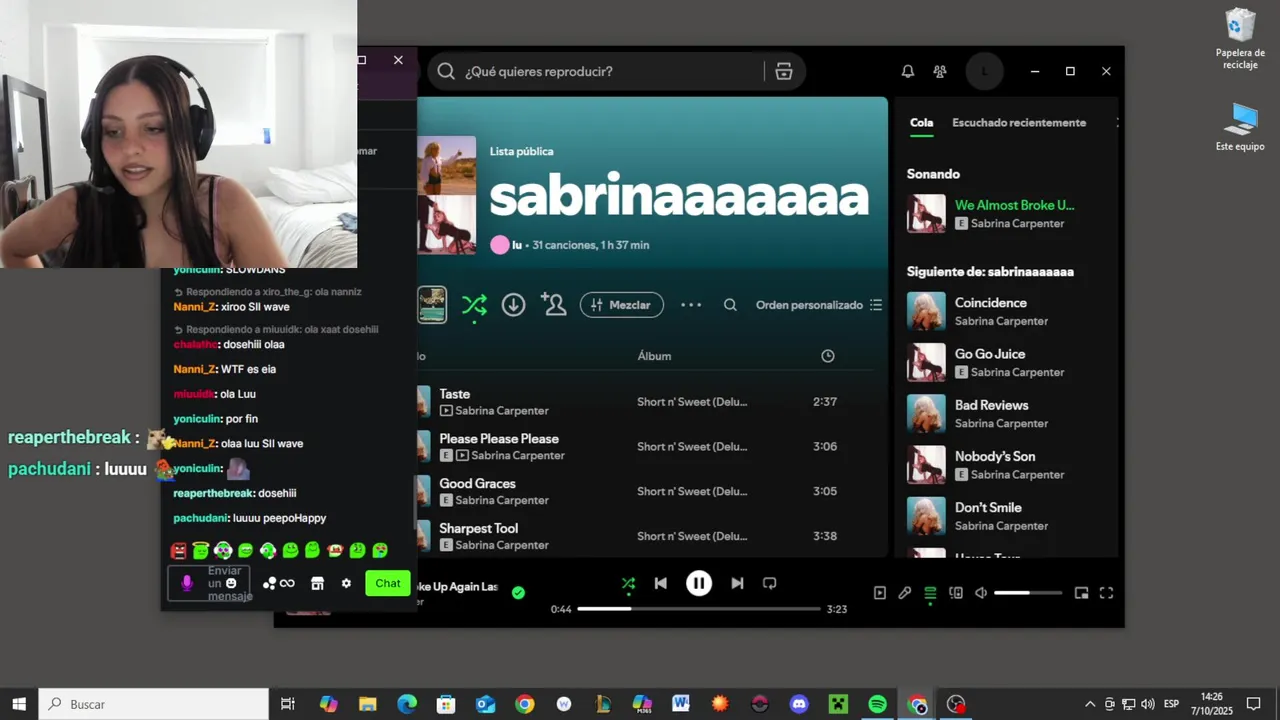
Task: Open Spotify notifications bell
Action: pos(908,71)
